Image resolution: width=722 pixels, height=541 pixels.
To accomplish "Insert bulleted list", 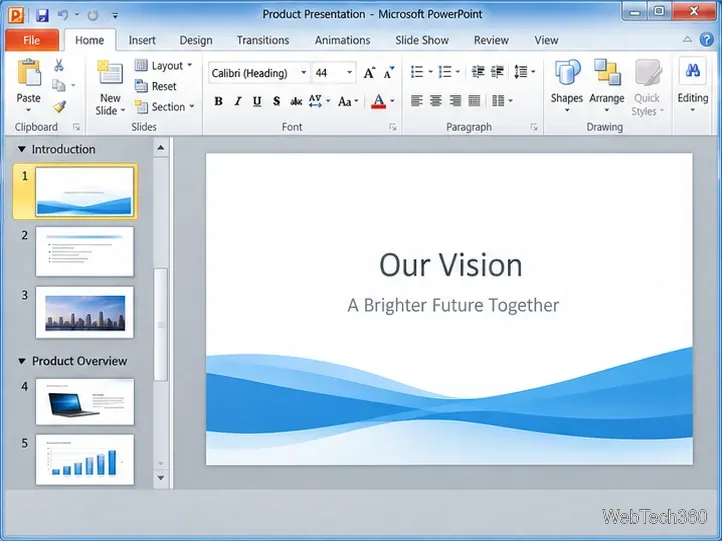I will pos(417,72).
